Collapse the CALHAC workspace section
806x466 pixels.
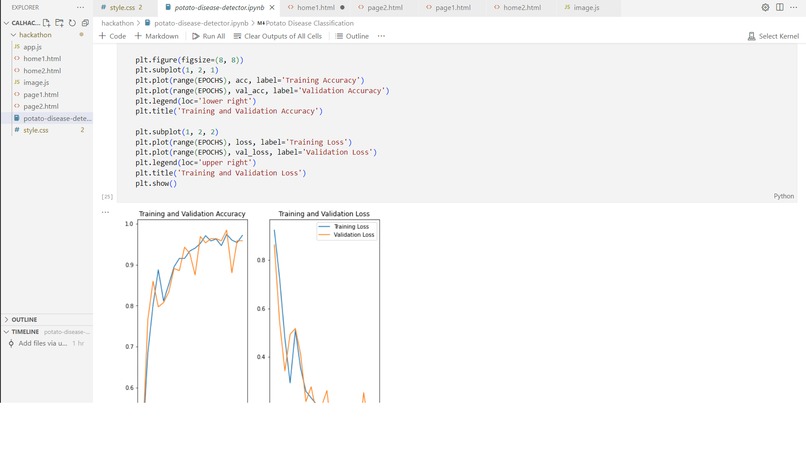pyautogui.click(x=6, y=23)
